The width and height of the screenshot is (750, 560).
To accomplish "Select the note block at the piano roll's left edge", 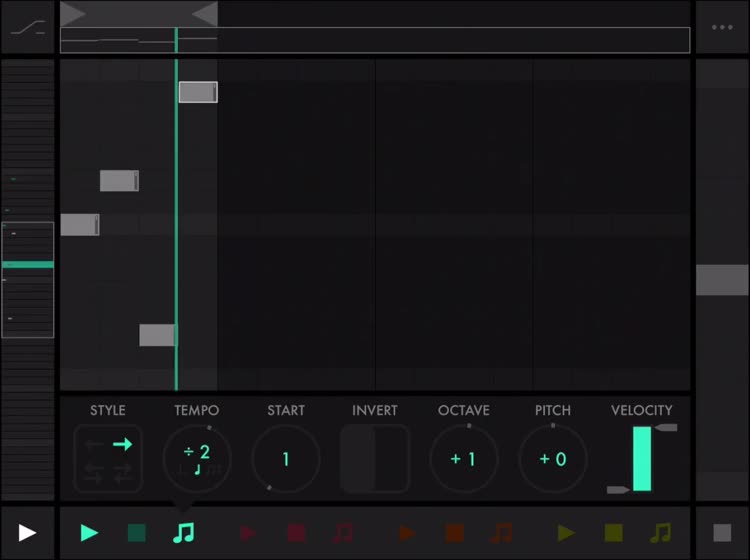I will coord(80,225).
